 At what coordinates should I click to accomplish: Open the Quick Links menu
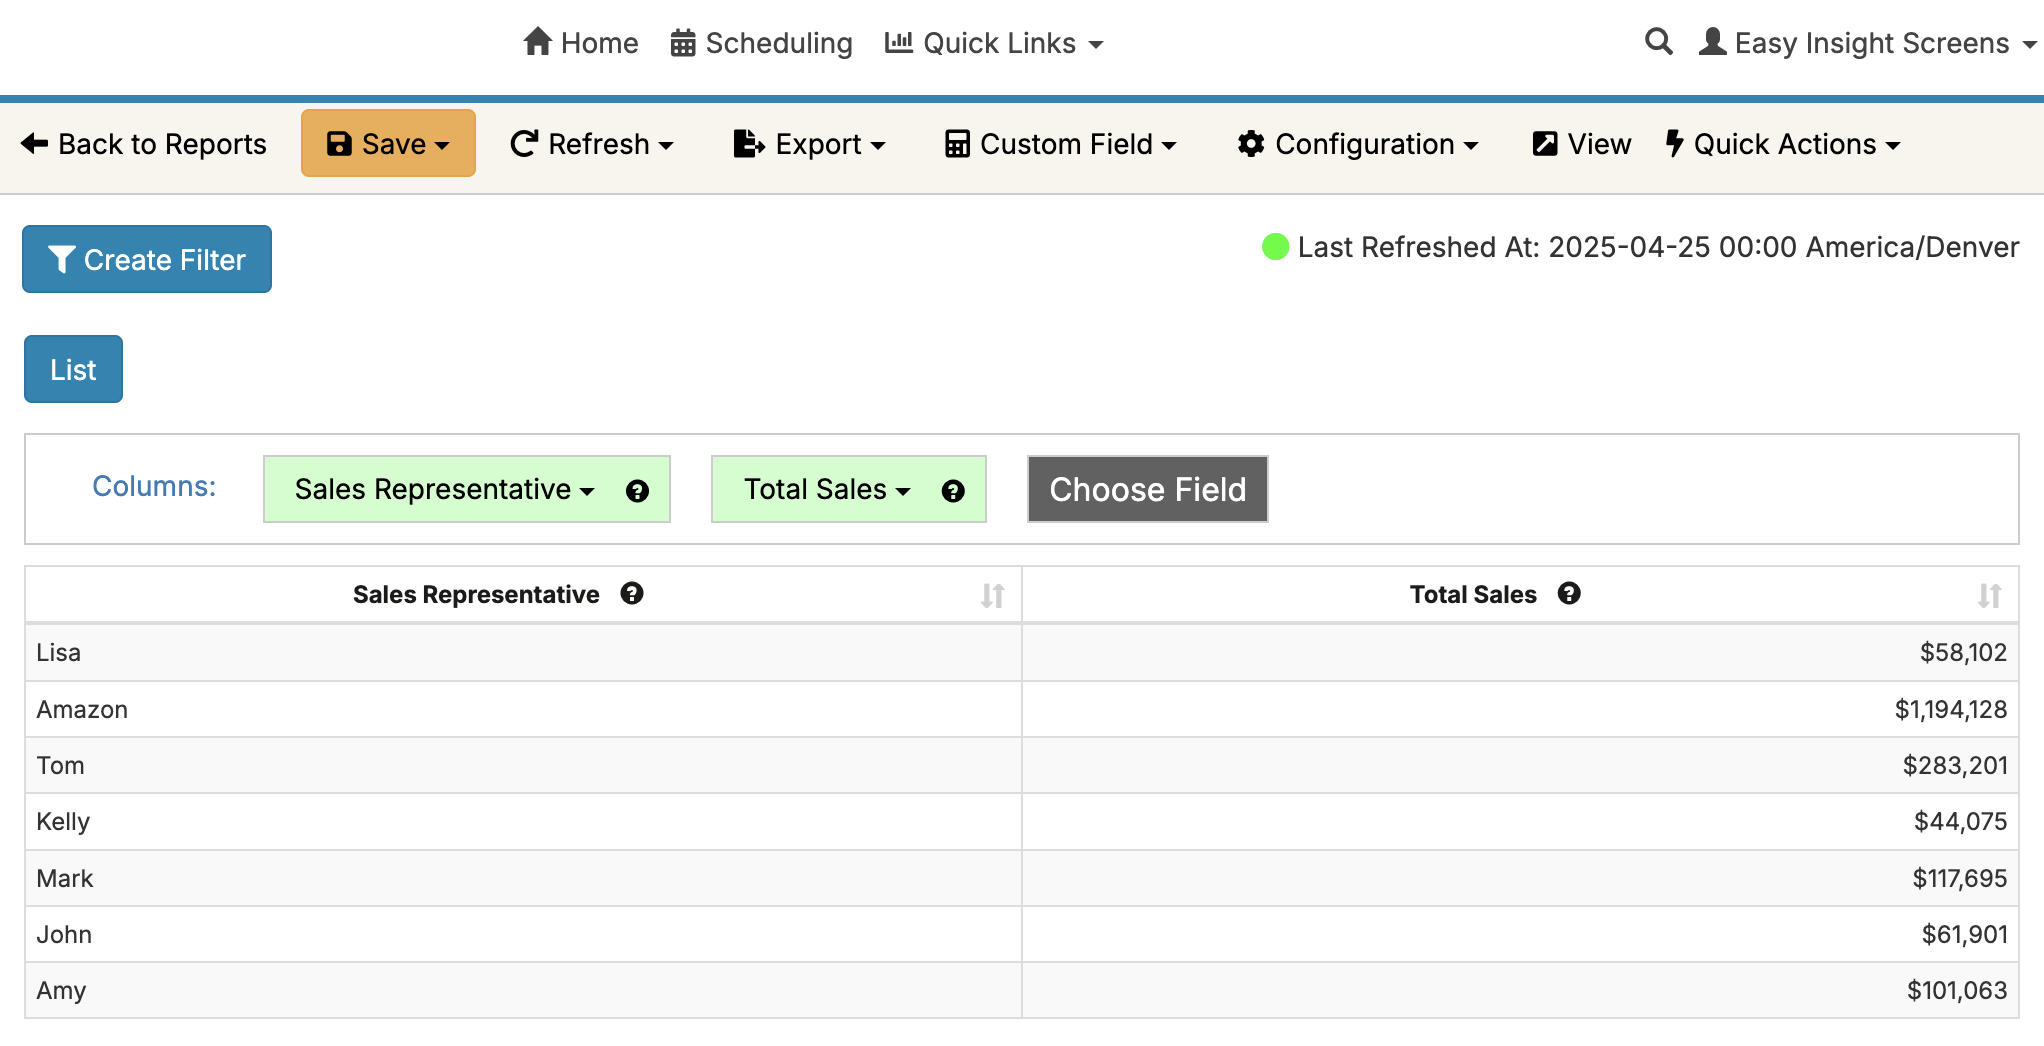coord(994,43)
